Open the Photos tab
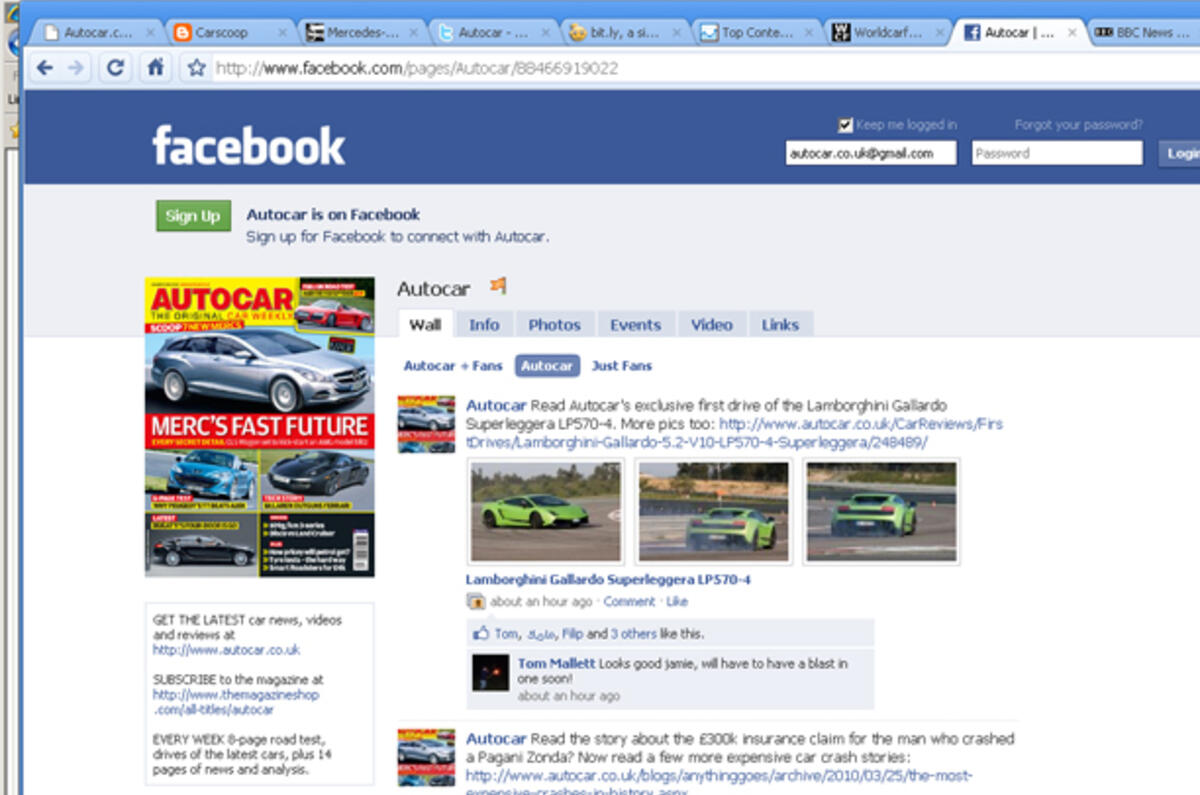 [555, 324]
